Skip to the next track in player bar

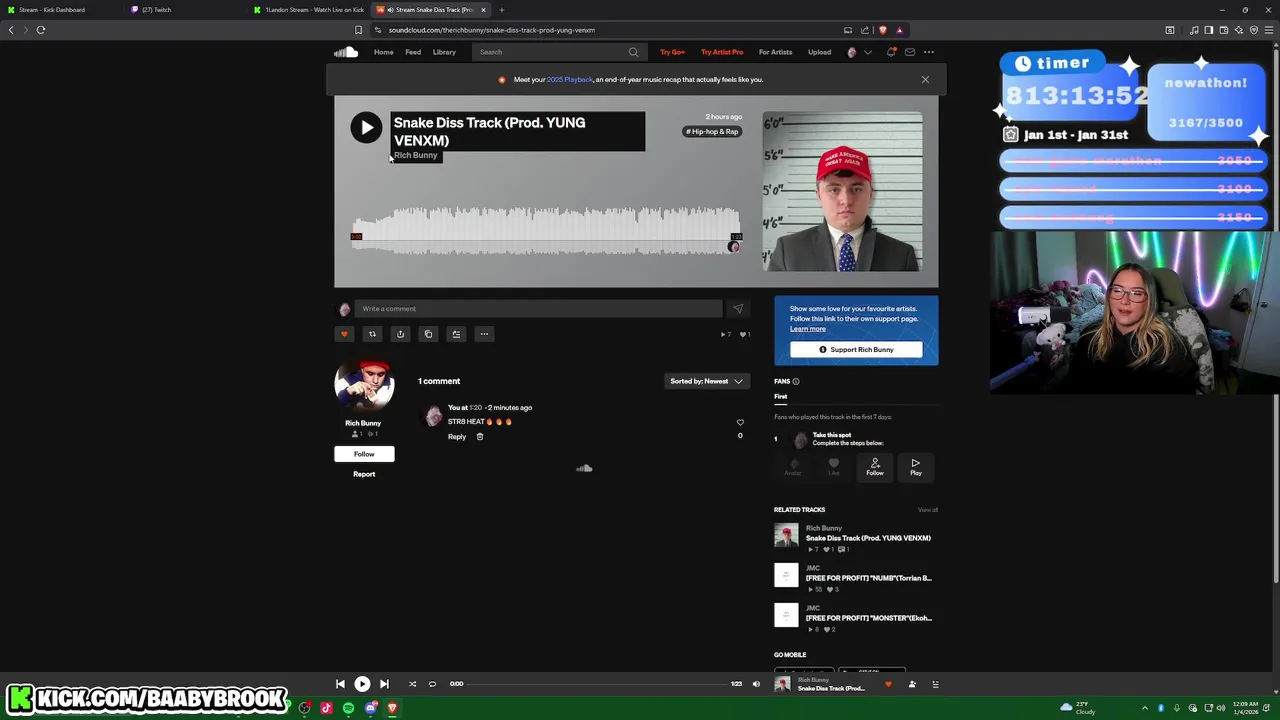click(x=384, y=684)
